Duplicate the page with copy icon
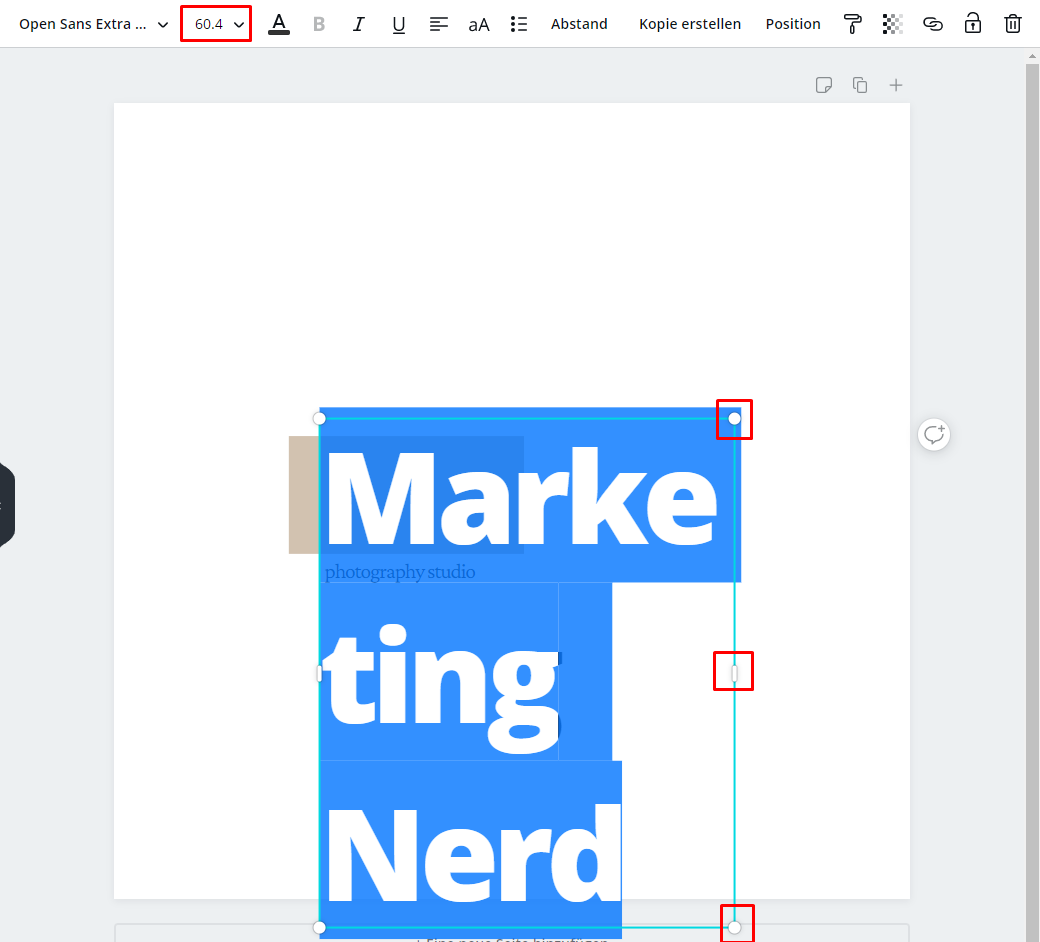 860,85
